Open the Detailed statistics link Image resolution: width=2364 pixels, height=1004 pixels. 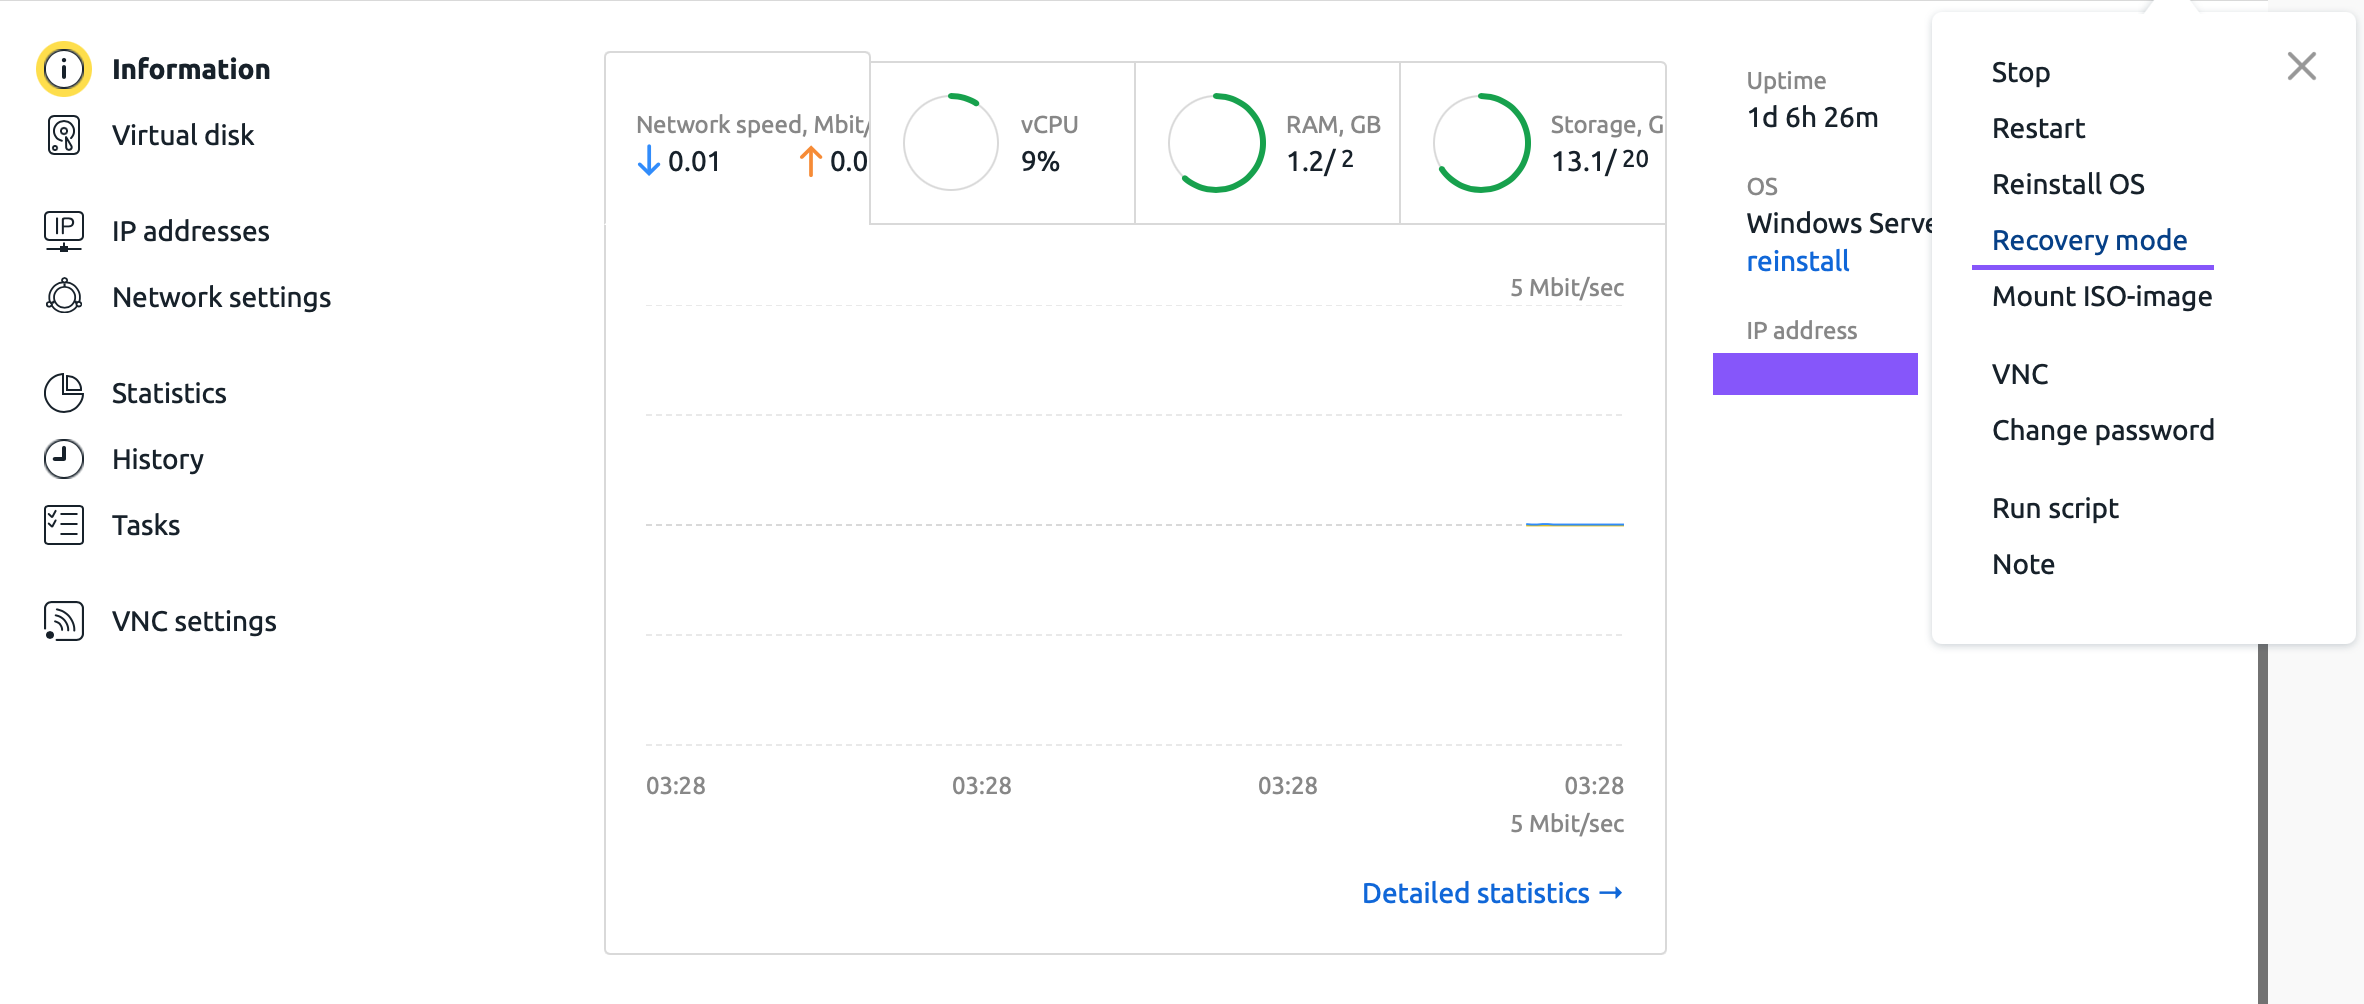[x=1491, y=893]
